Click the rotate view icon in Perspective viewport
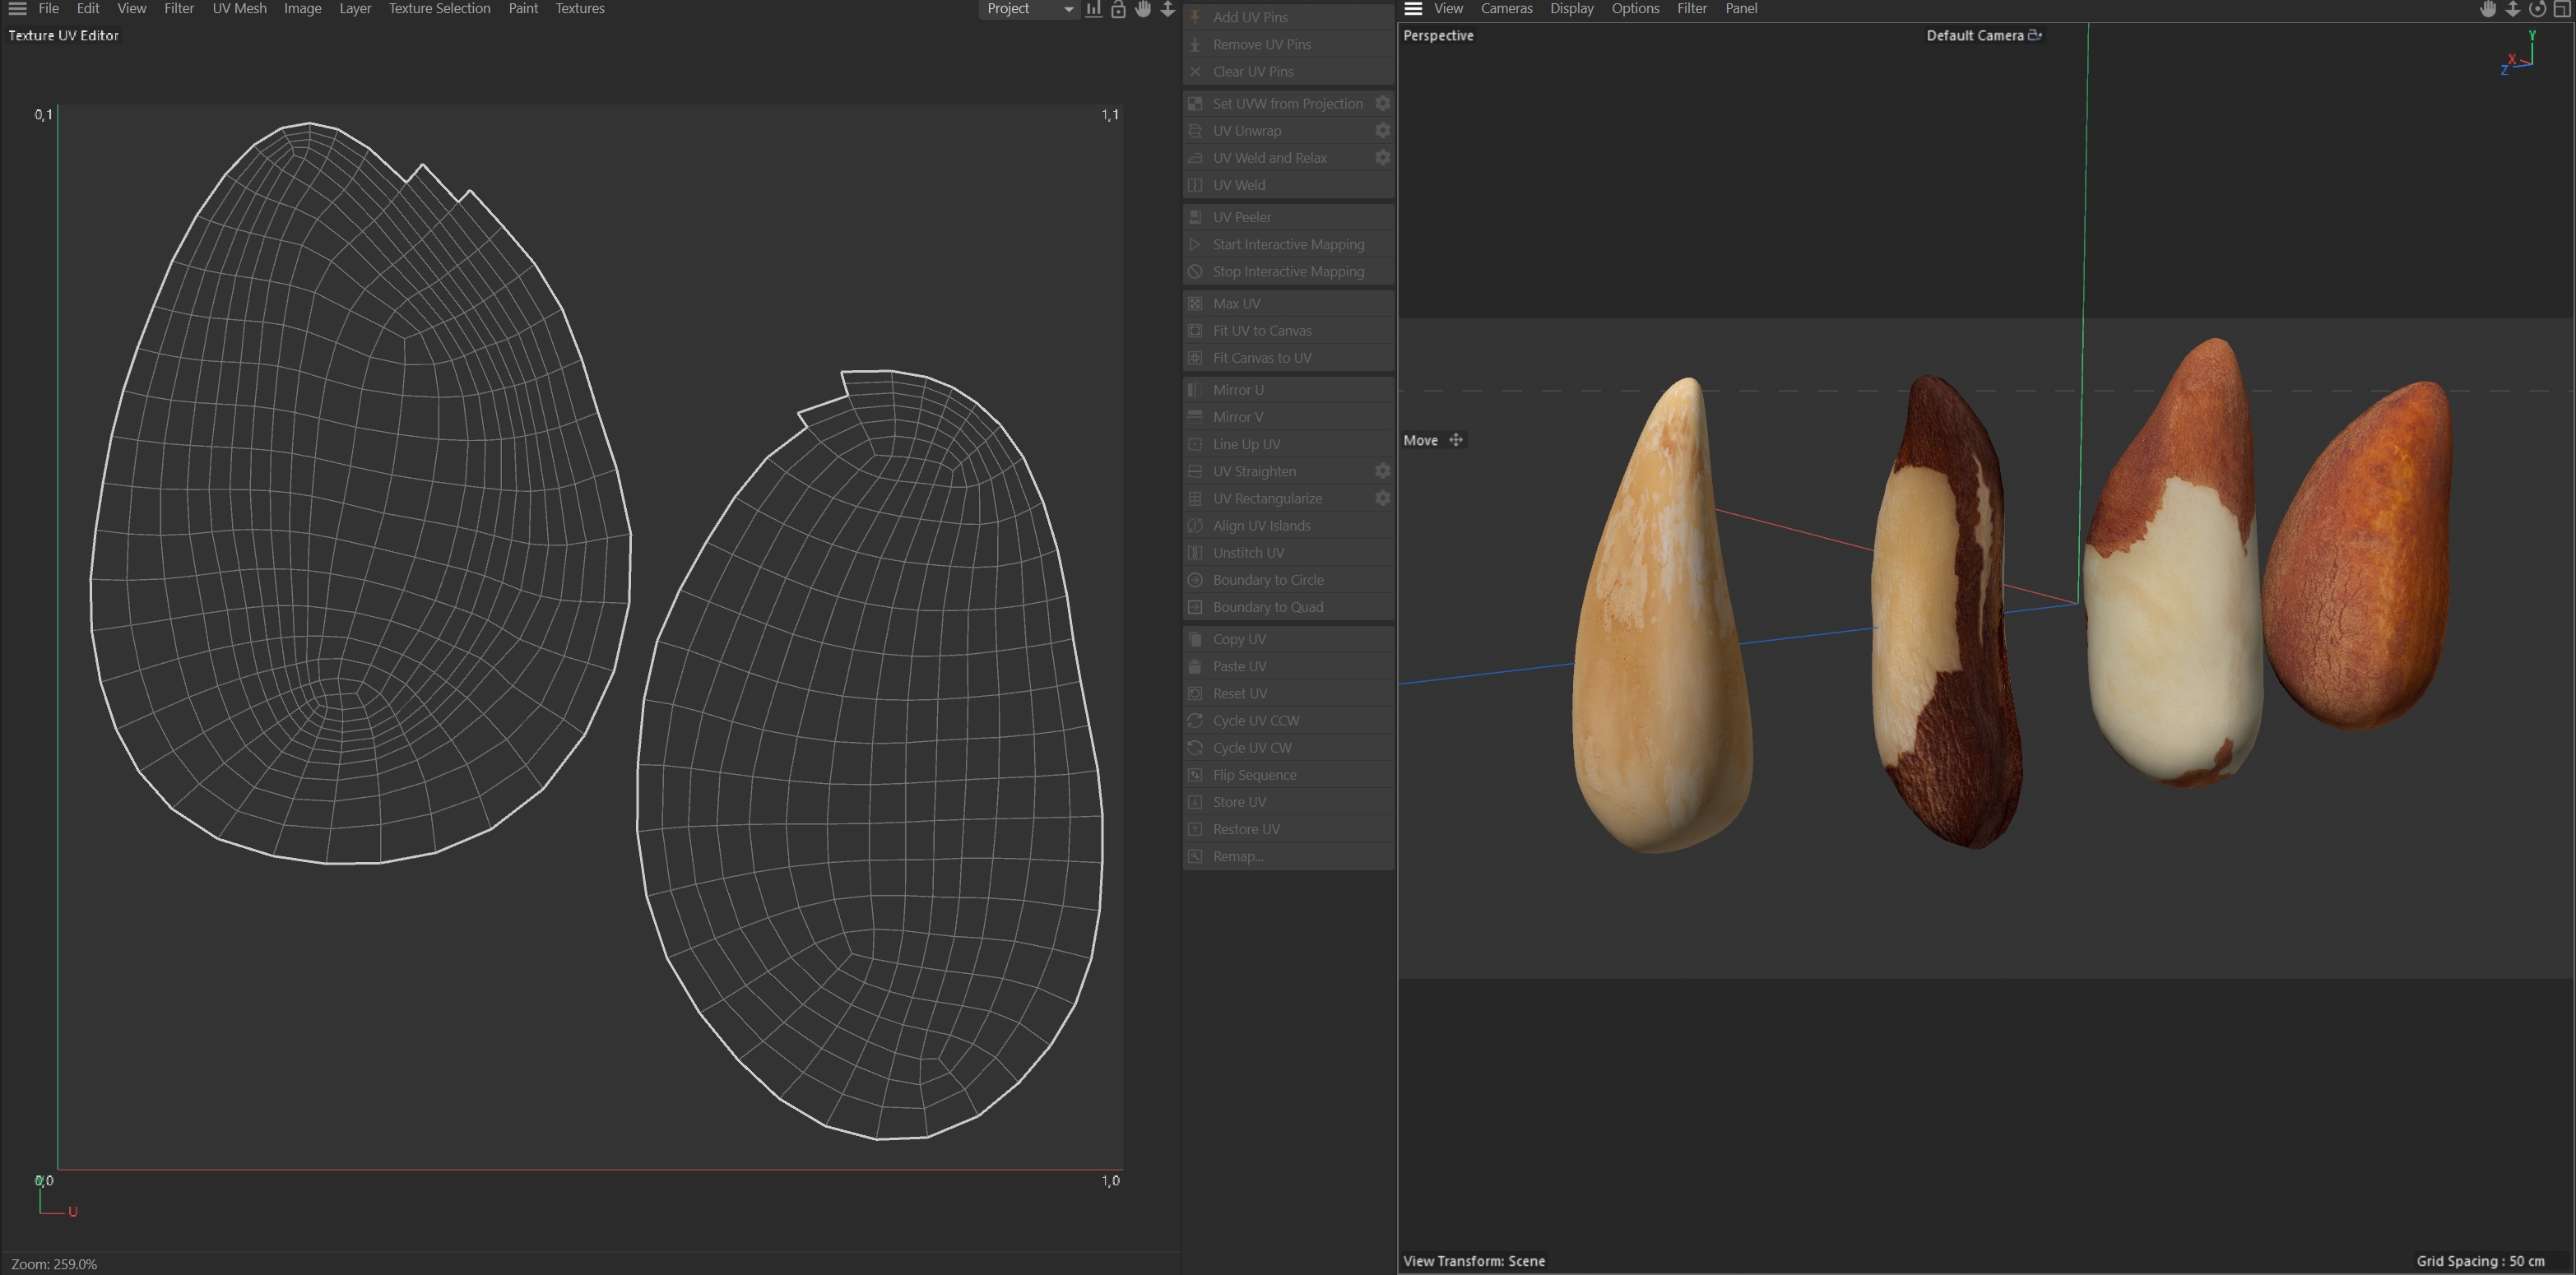2576x1275 pixels. (x=2537, y=9)
